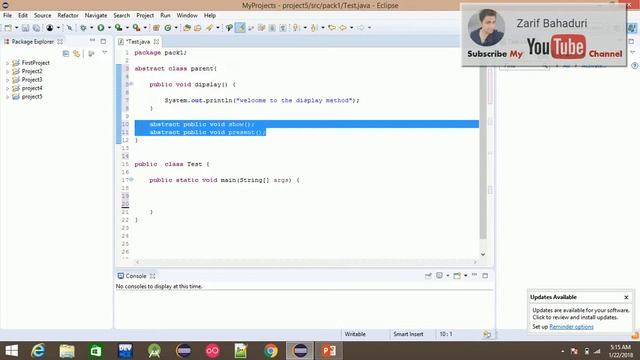Select project4 in Package Explorer
This screenshot has height=360, width=640.
[x=32, y=88]
